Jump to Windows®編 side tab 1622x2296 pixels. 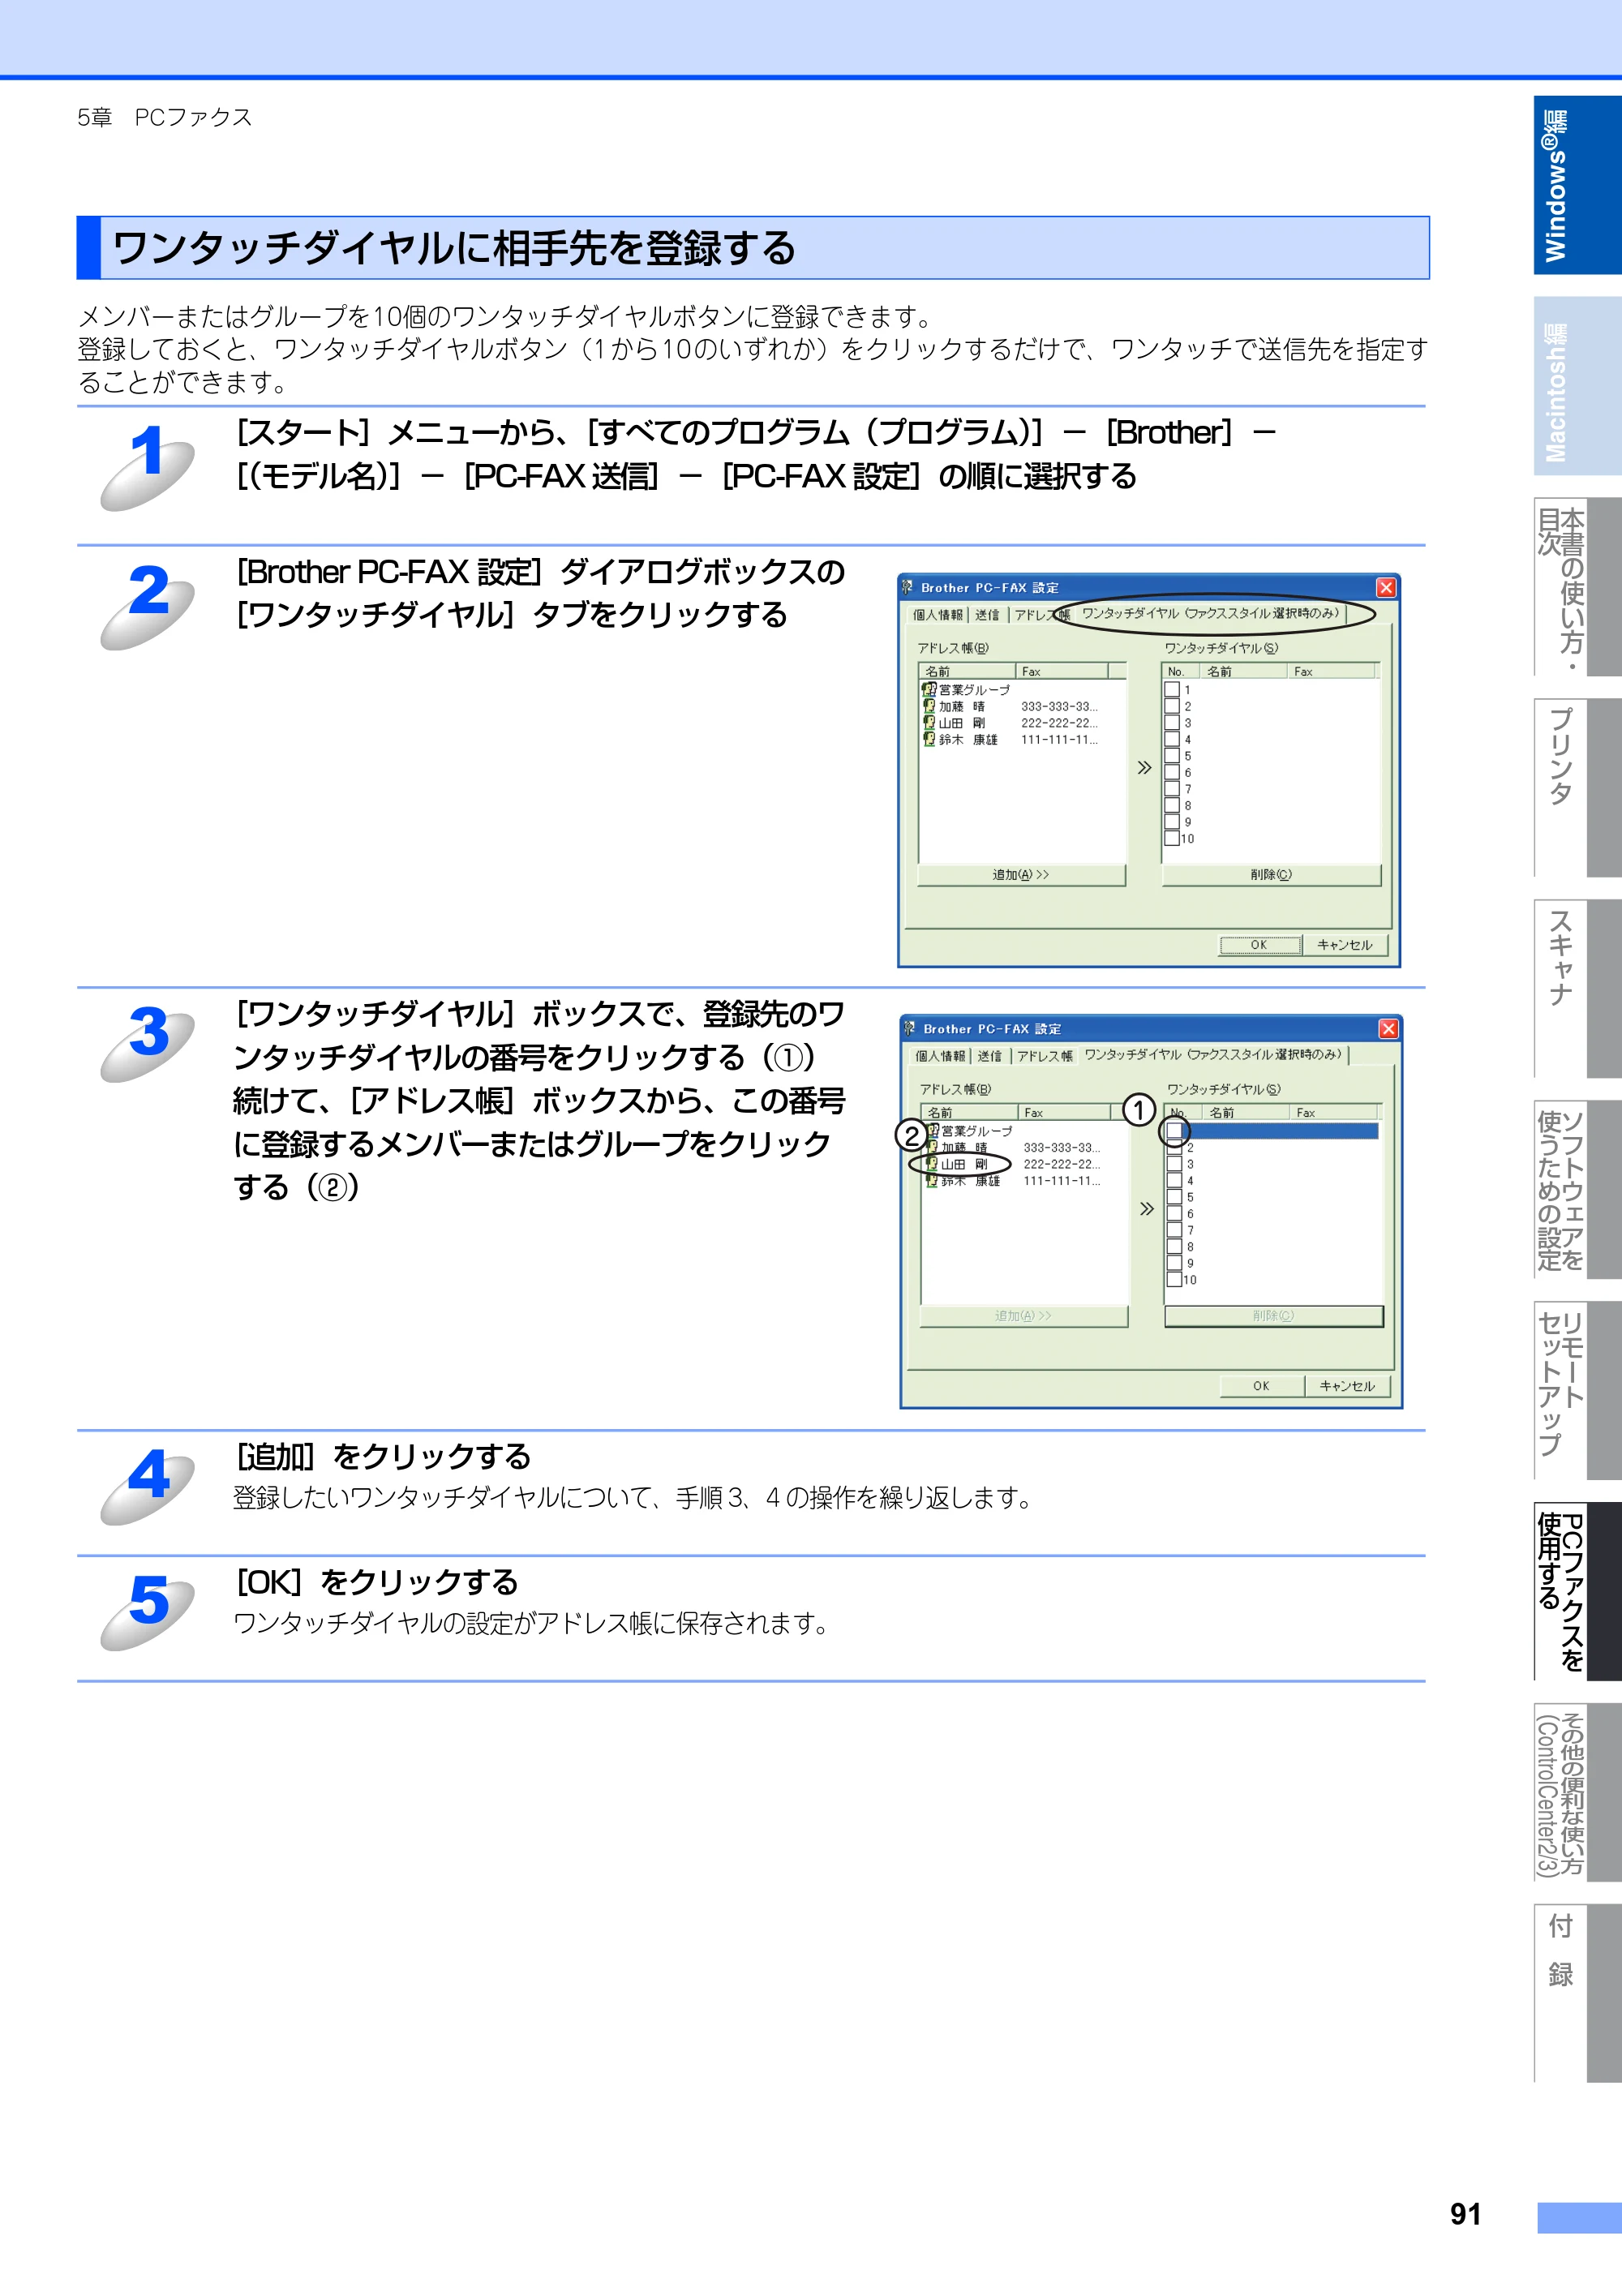point(1577,185)
